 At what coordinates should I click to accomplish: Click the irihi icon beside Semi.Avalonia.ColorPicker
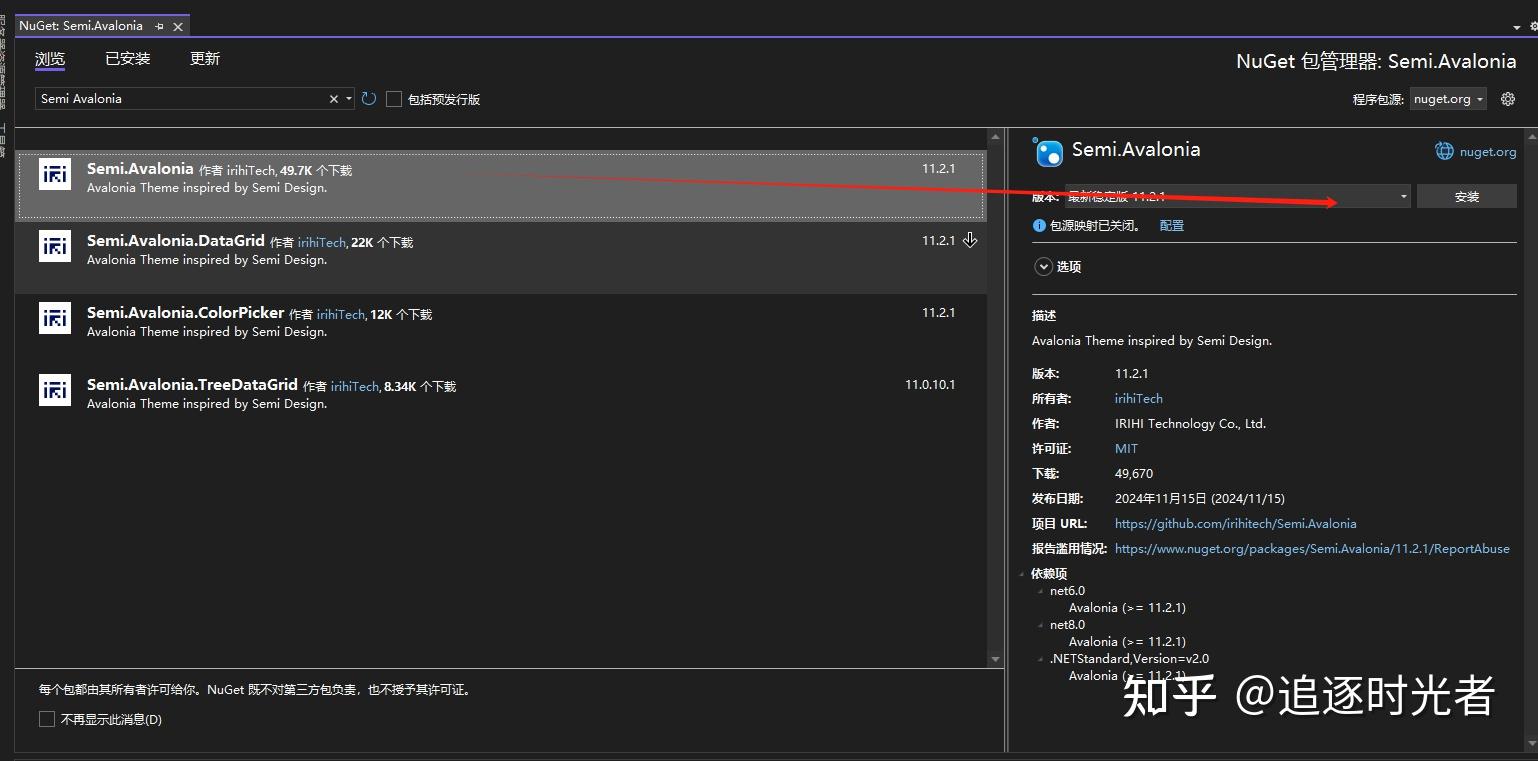(x=54, y=318)
